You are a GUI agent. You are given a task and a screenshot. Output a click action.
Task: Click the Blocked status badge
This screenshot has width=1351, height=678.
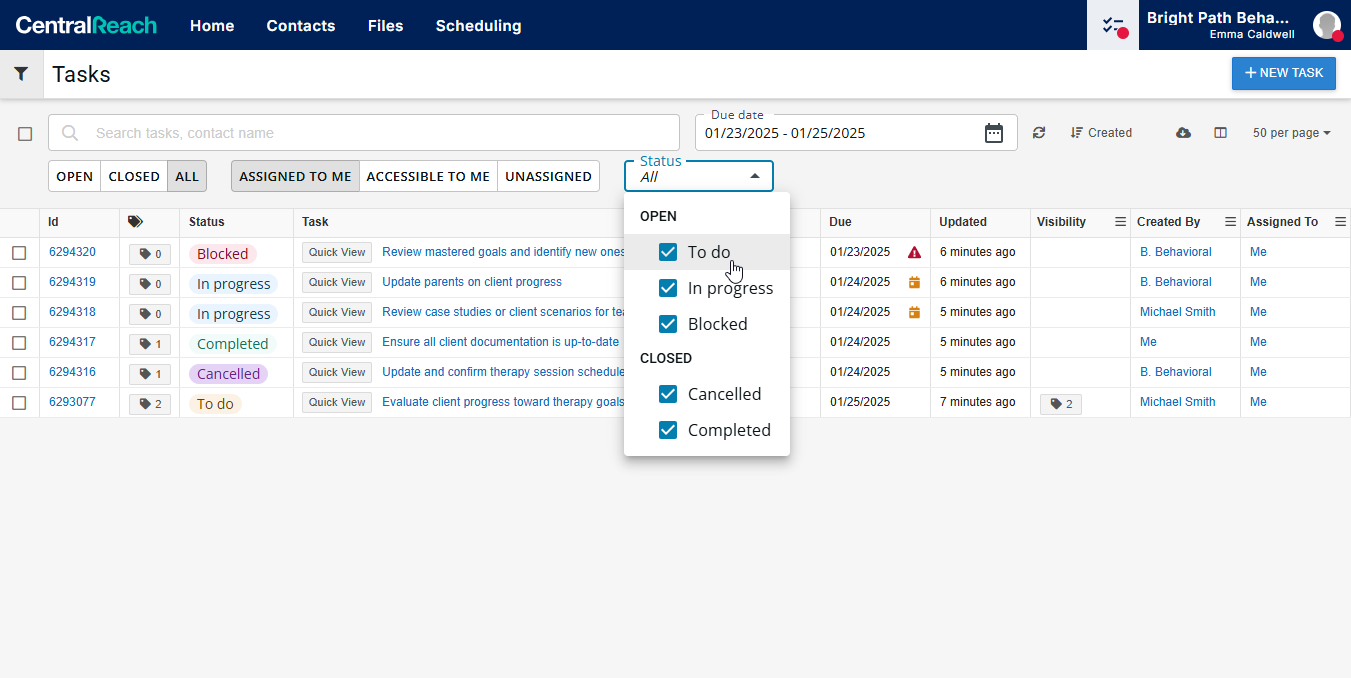(x=222, y=254)
